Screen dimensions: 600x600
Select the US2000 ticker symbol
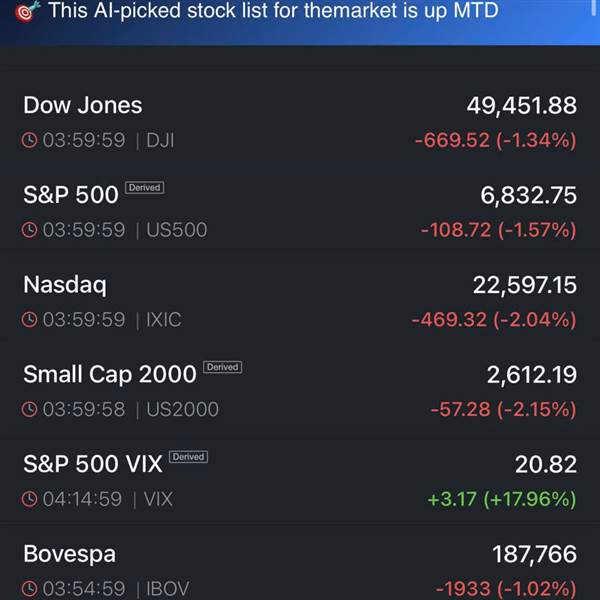click(182, 410)
